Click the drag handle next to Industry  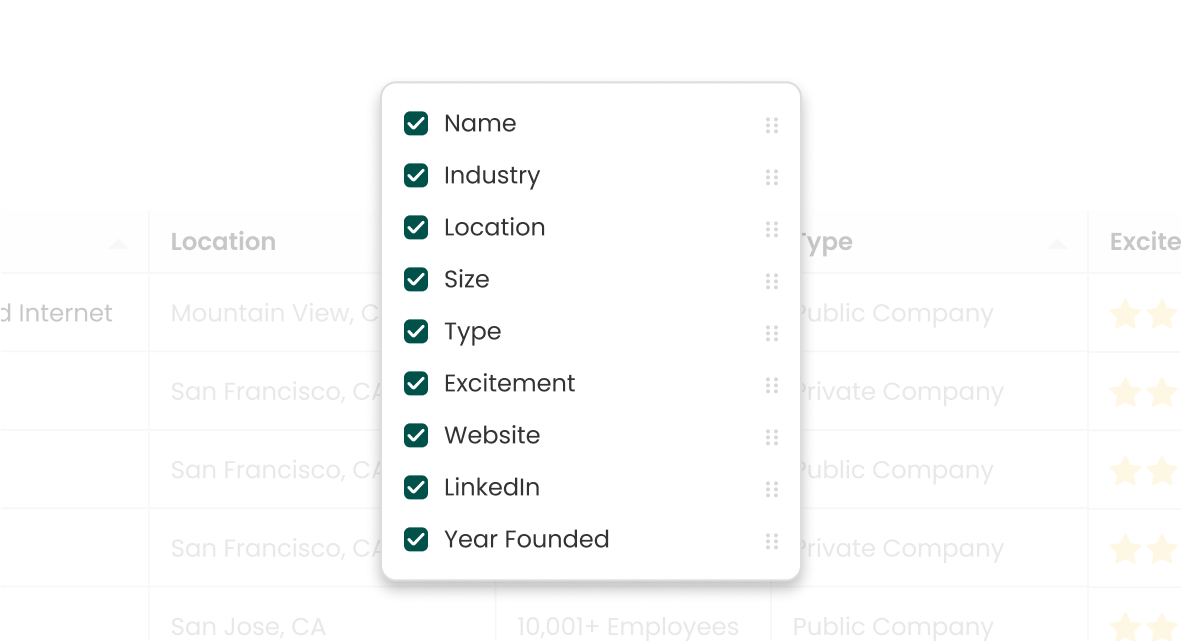pyautogui.click(x=772, y=177)
